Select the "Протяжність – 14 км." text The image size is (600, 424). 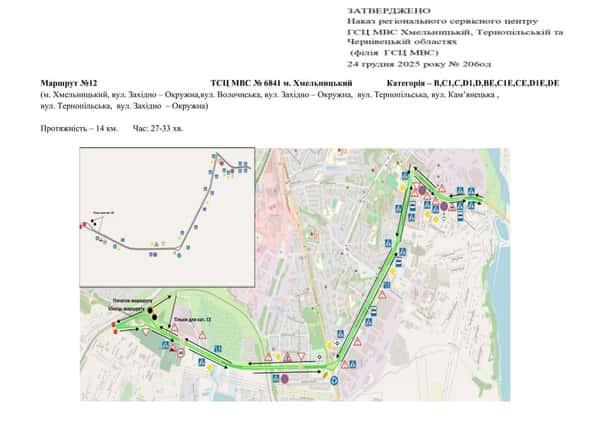(79, 129)
